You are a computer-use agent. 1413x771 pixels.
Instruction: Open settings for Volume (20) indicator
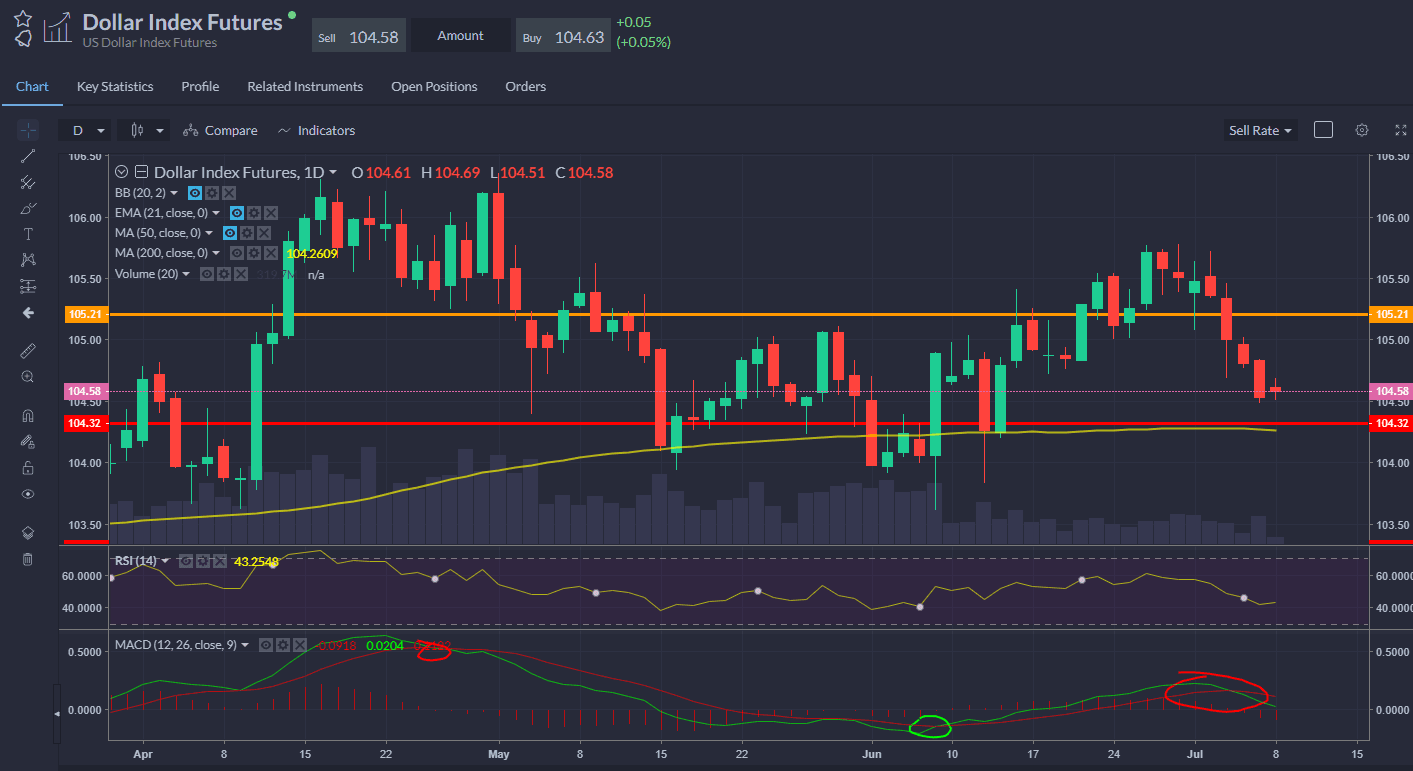[x=224, y=273]
